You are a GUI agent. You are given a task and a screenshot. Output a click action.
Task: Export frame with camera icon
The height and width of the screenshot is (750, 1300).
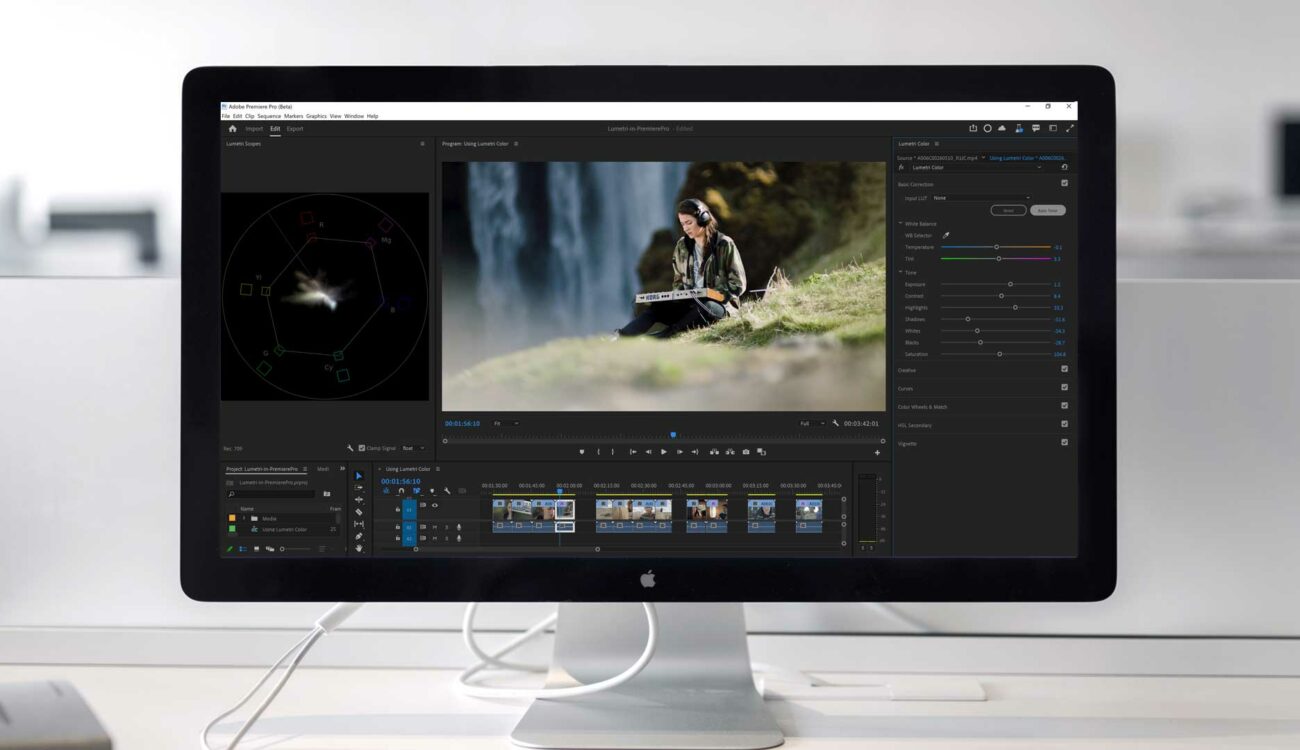pos(746,452)
